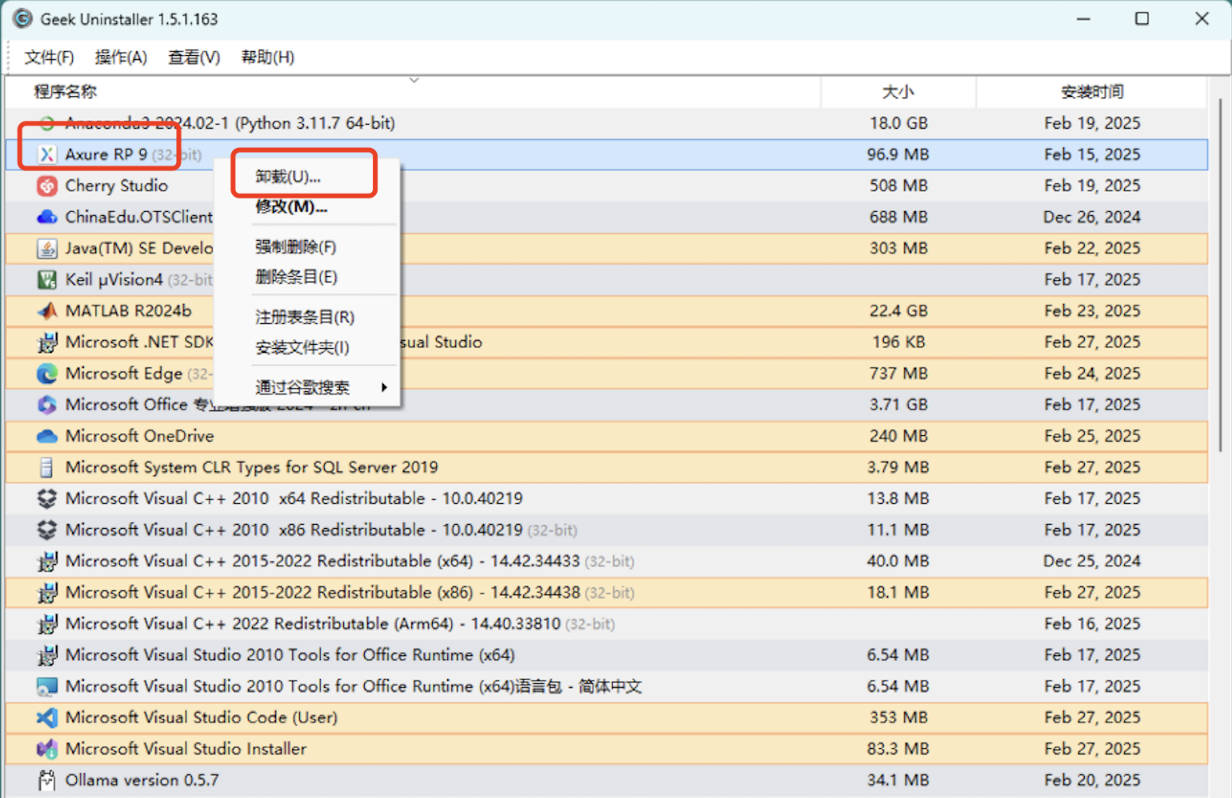The height and width of the screenshot is (798, 1232).
Task: Click the Keil µVision4 icon
Action: click(47, 279)
